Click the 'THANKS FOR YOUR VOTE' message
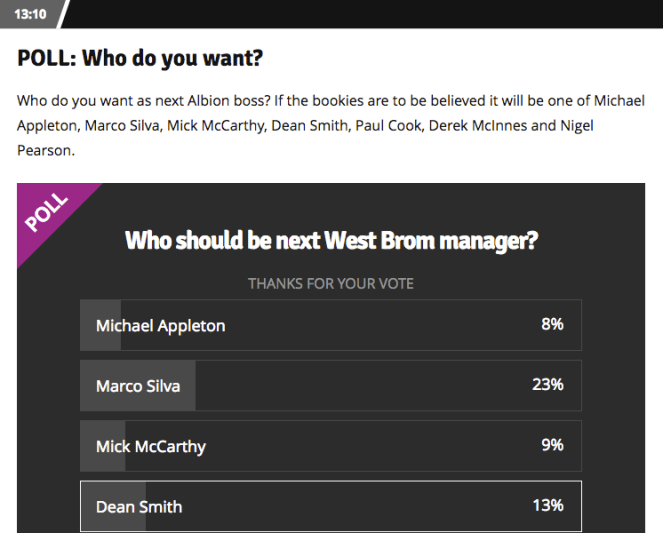Viewport: 663px width, 533px height. click(331, 284)
